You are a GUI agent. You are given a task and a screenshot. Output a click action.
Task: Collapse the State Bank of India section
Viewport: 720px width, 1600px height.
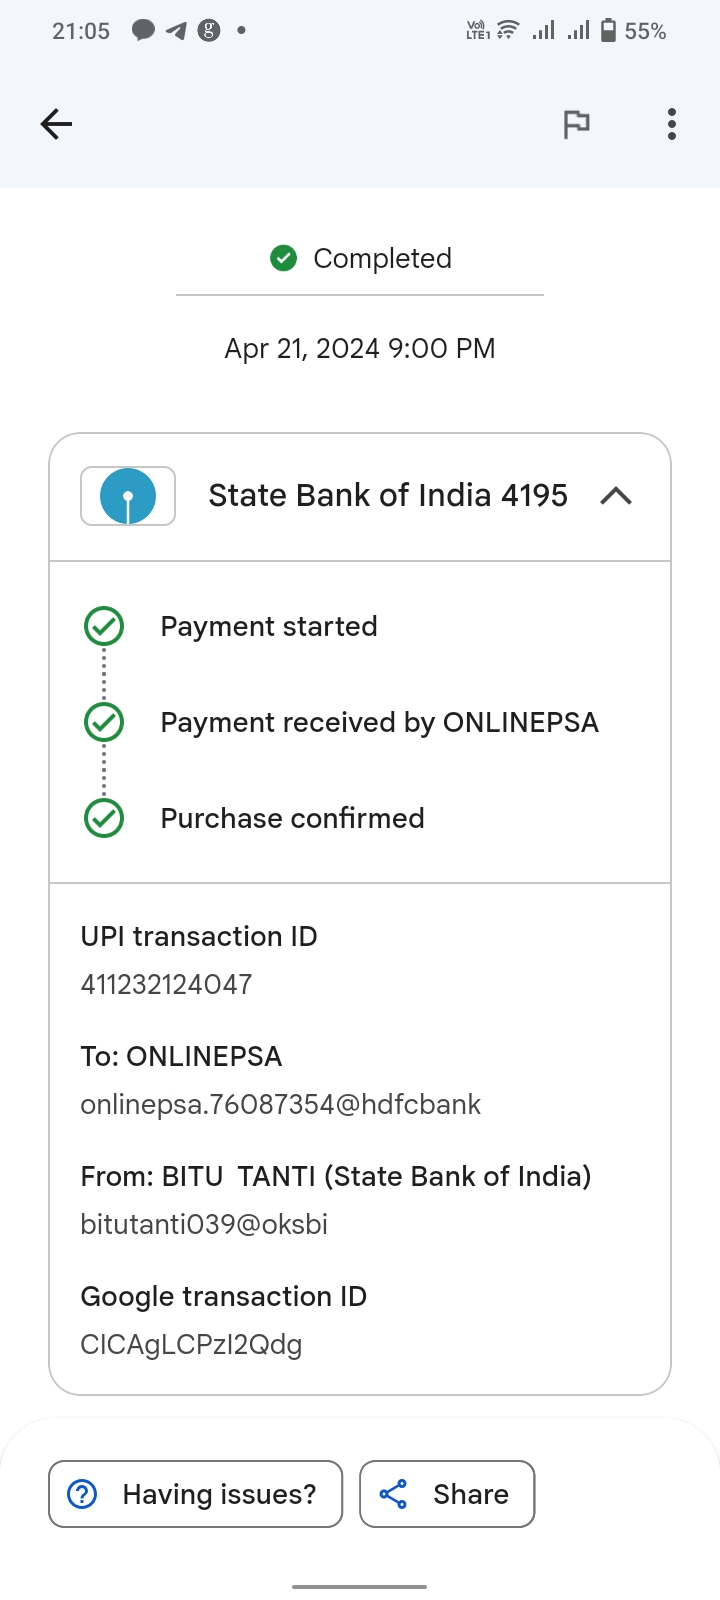pyautogui.click(x=616, y=496)
